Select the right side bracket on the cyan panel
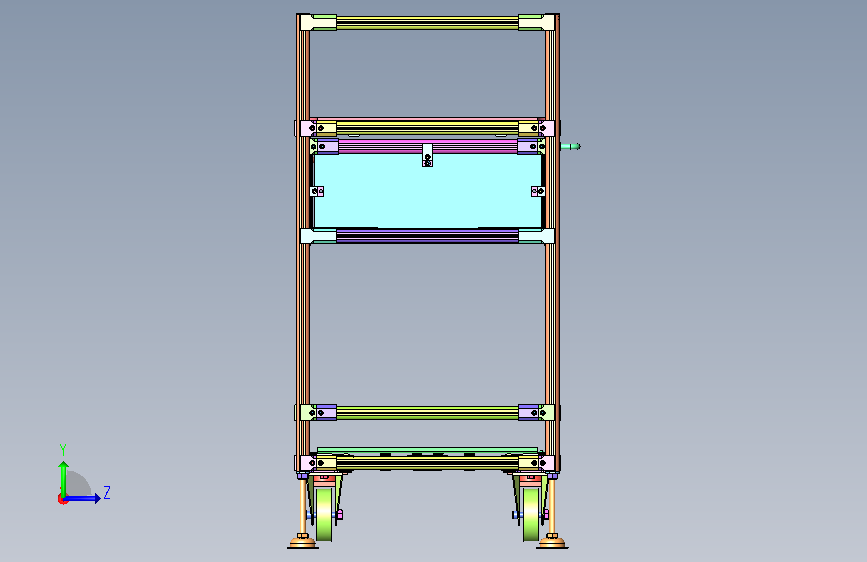 [x=538, y=191]
